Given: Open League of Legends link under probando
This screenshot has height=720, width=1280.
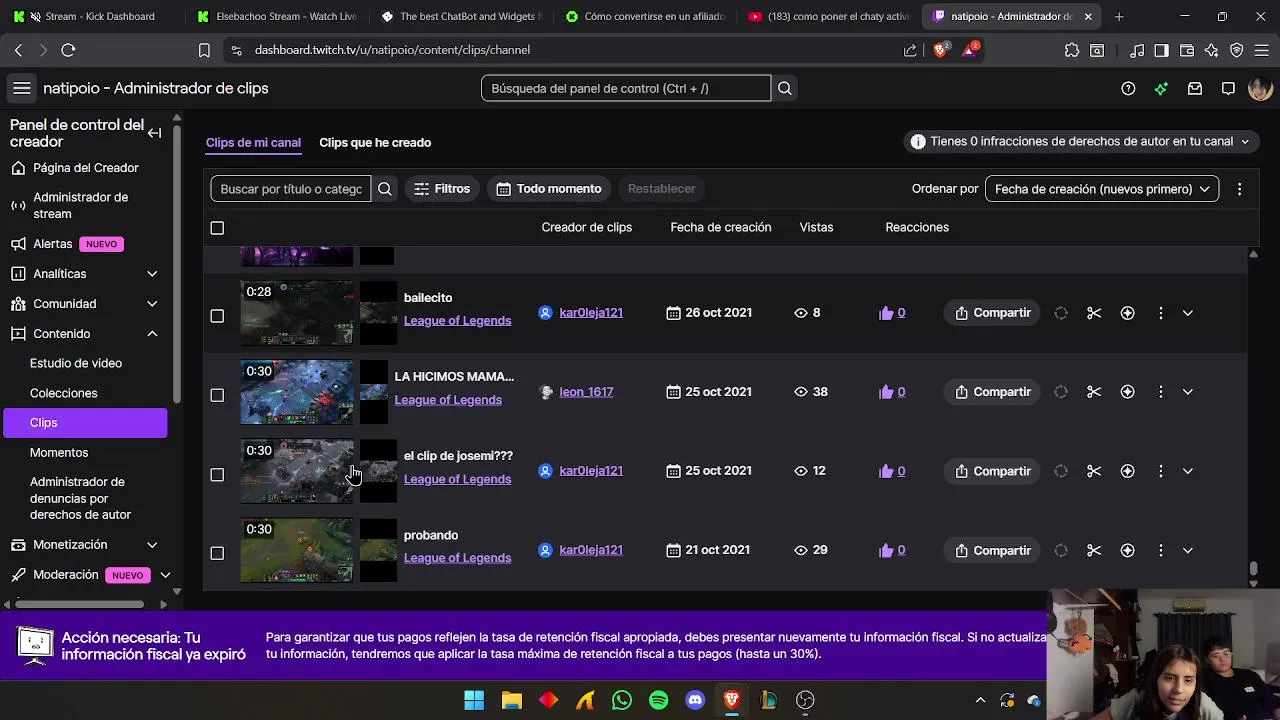Looking at the screenshot, I should pyautogui.click(x=457, y=558).
